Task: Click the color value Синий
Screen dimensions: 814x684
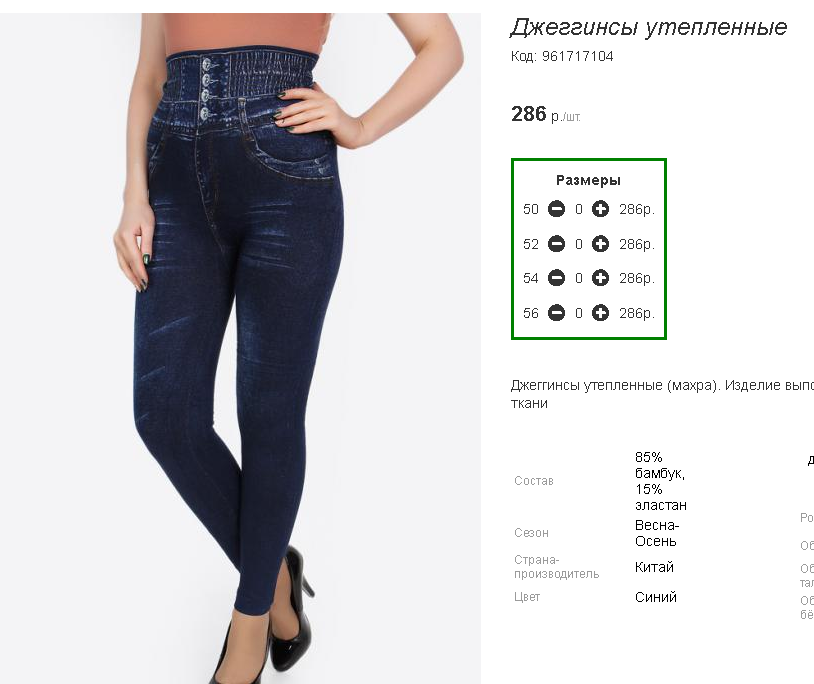Action: coord(656,597)
